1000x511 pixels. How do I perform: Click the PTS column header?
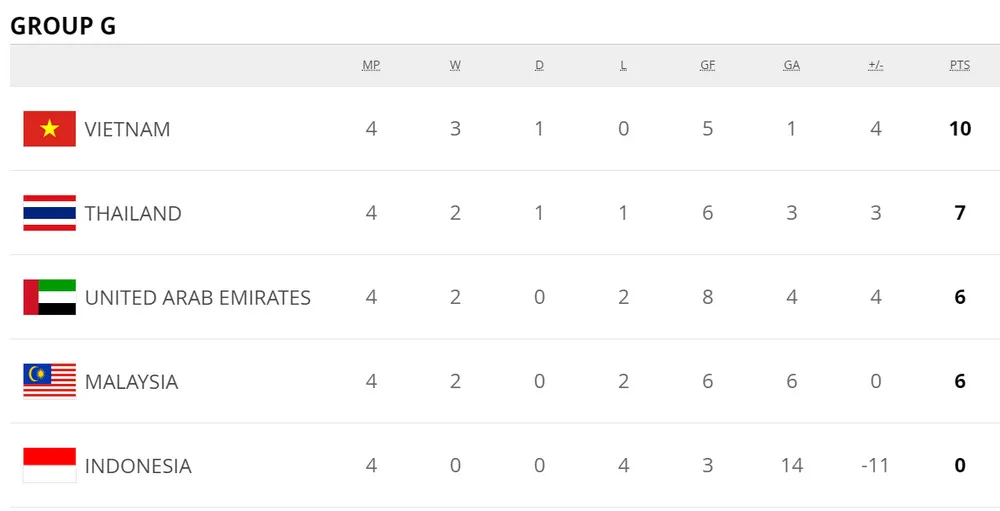(959, 65)
